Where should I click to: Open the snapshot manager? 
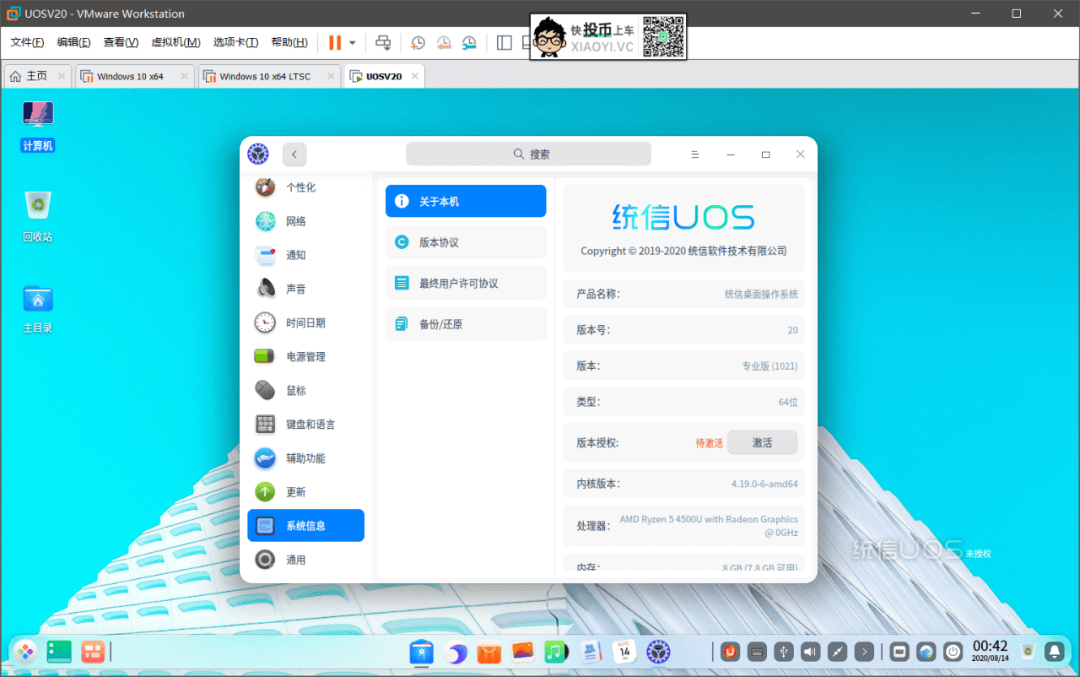click(469, 43)
